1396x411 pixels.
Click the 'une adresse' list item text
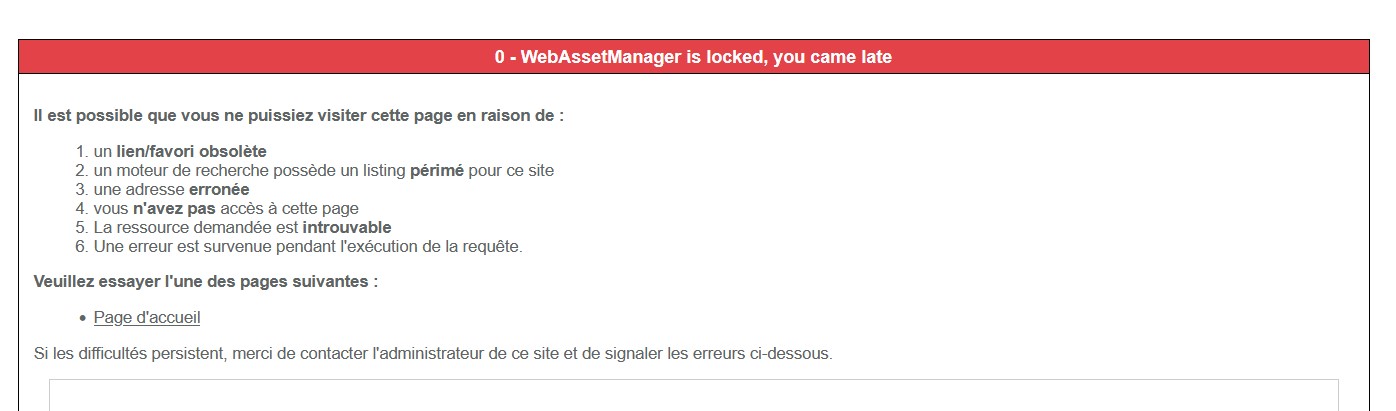pyautogui.click(x=139, y=190)
